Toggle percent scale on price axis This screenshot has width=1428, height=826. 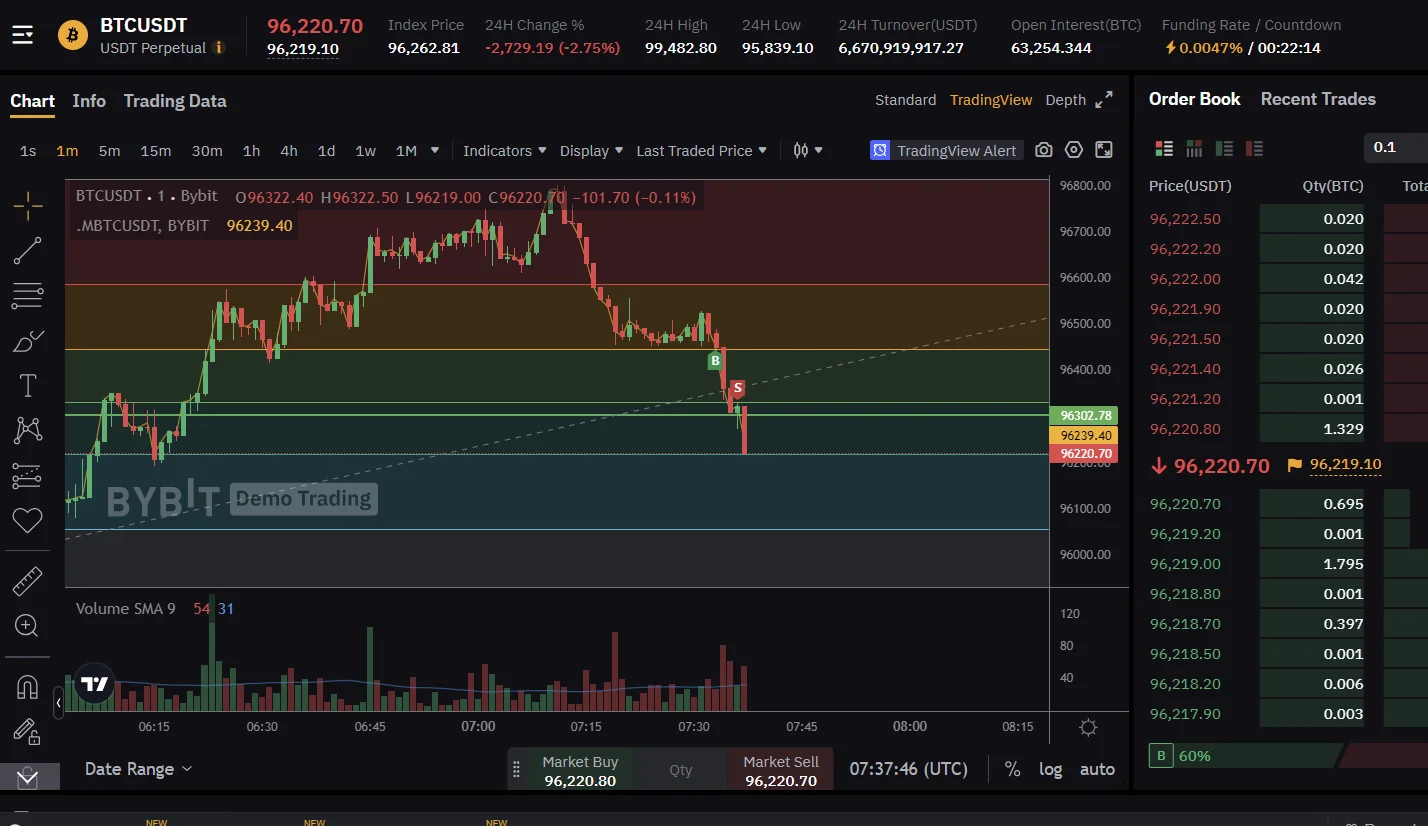(1013, 769)
